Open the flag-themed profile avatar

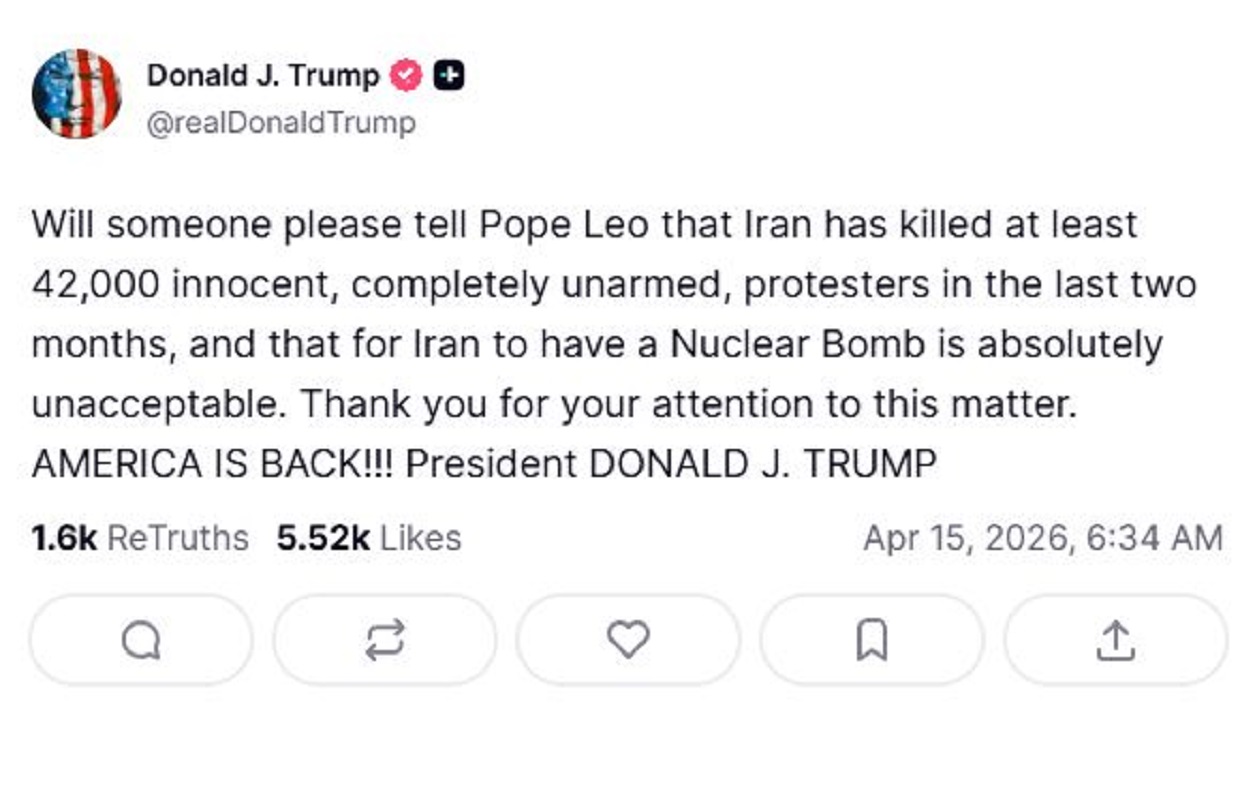pyautogui.click(x=76, y=93)
